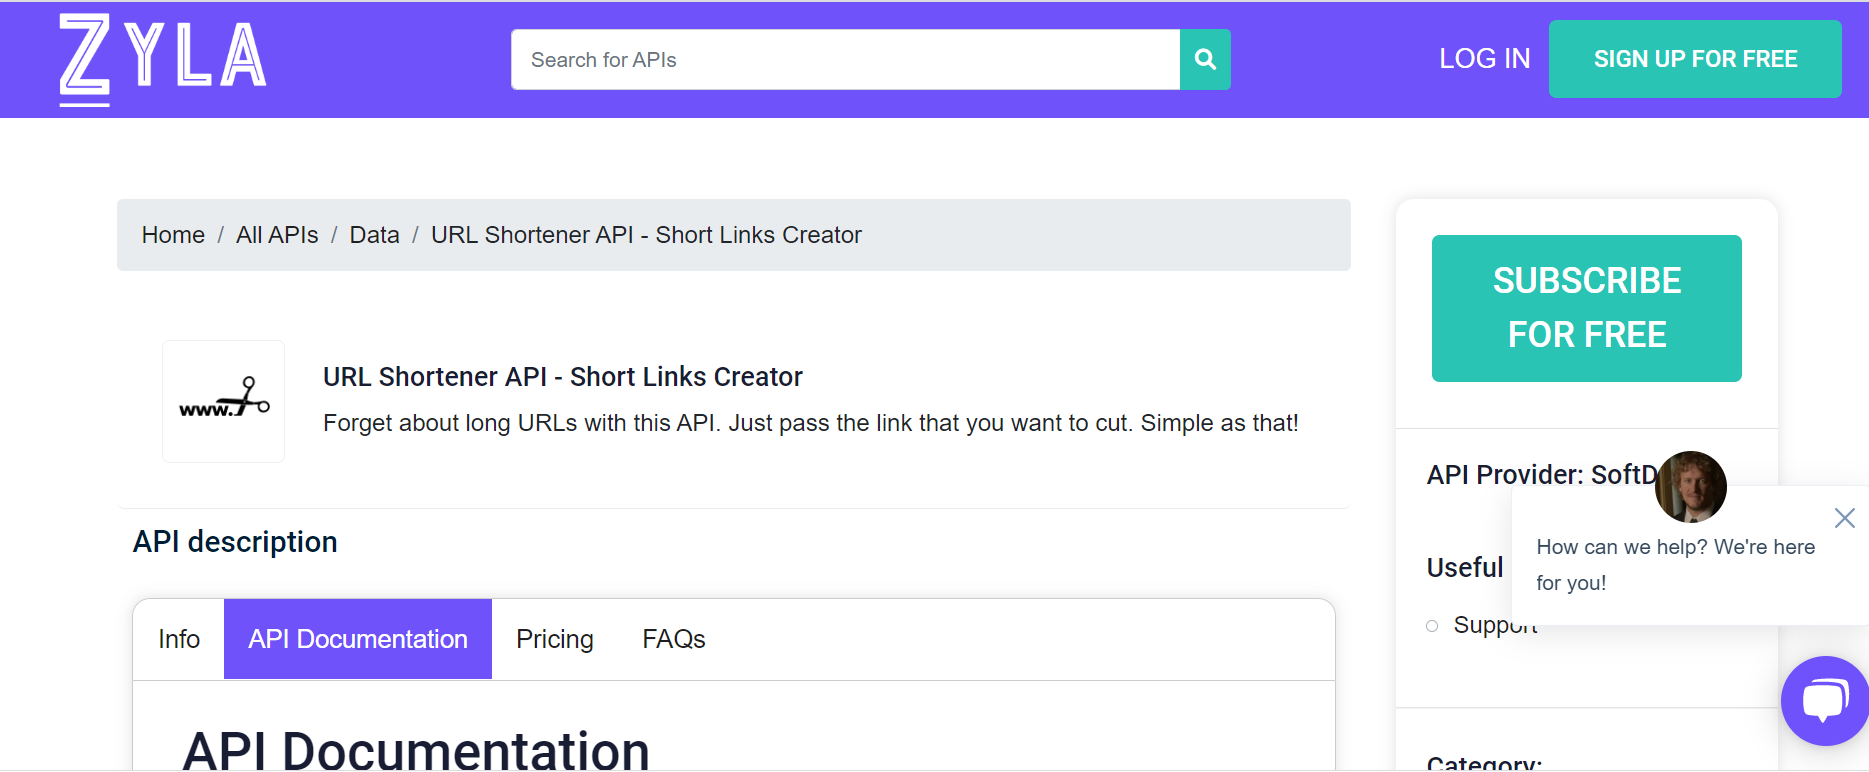Click the API Provider label
The width and height of the screenshot is (1869, 772).
[1541, 474]
